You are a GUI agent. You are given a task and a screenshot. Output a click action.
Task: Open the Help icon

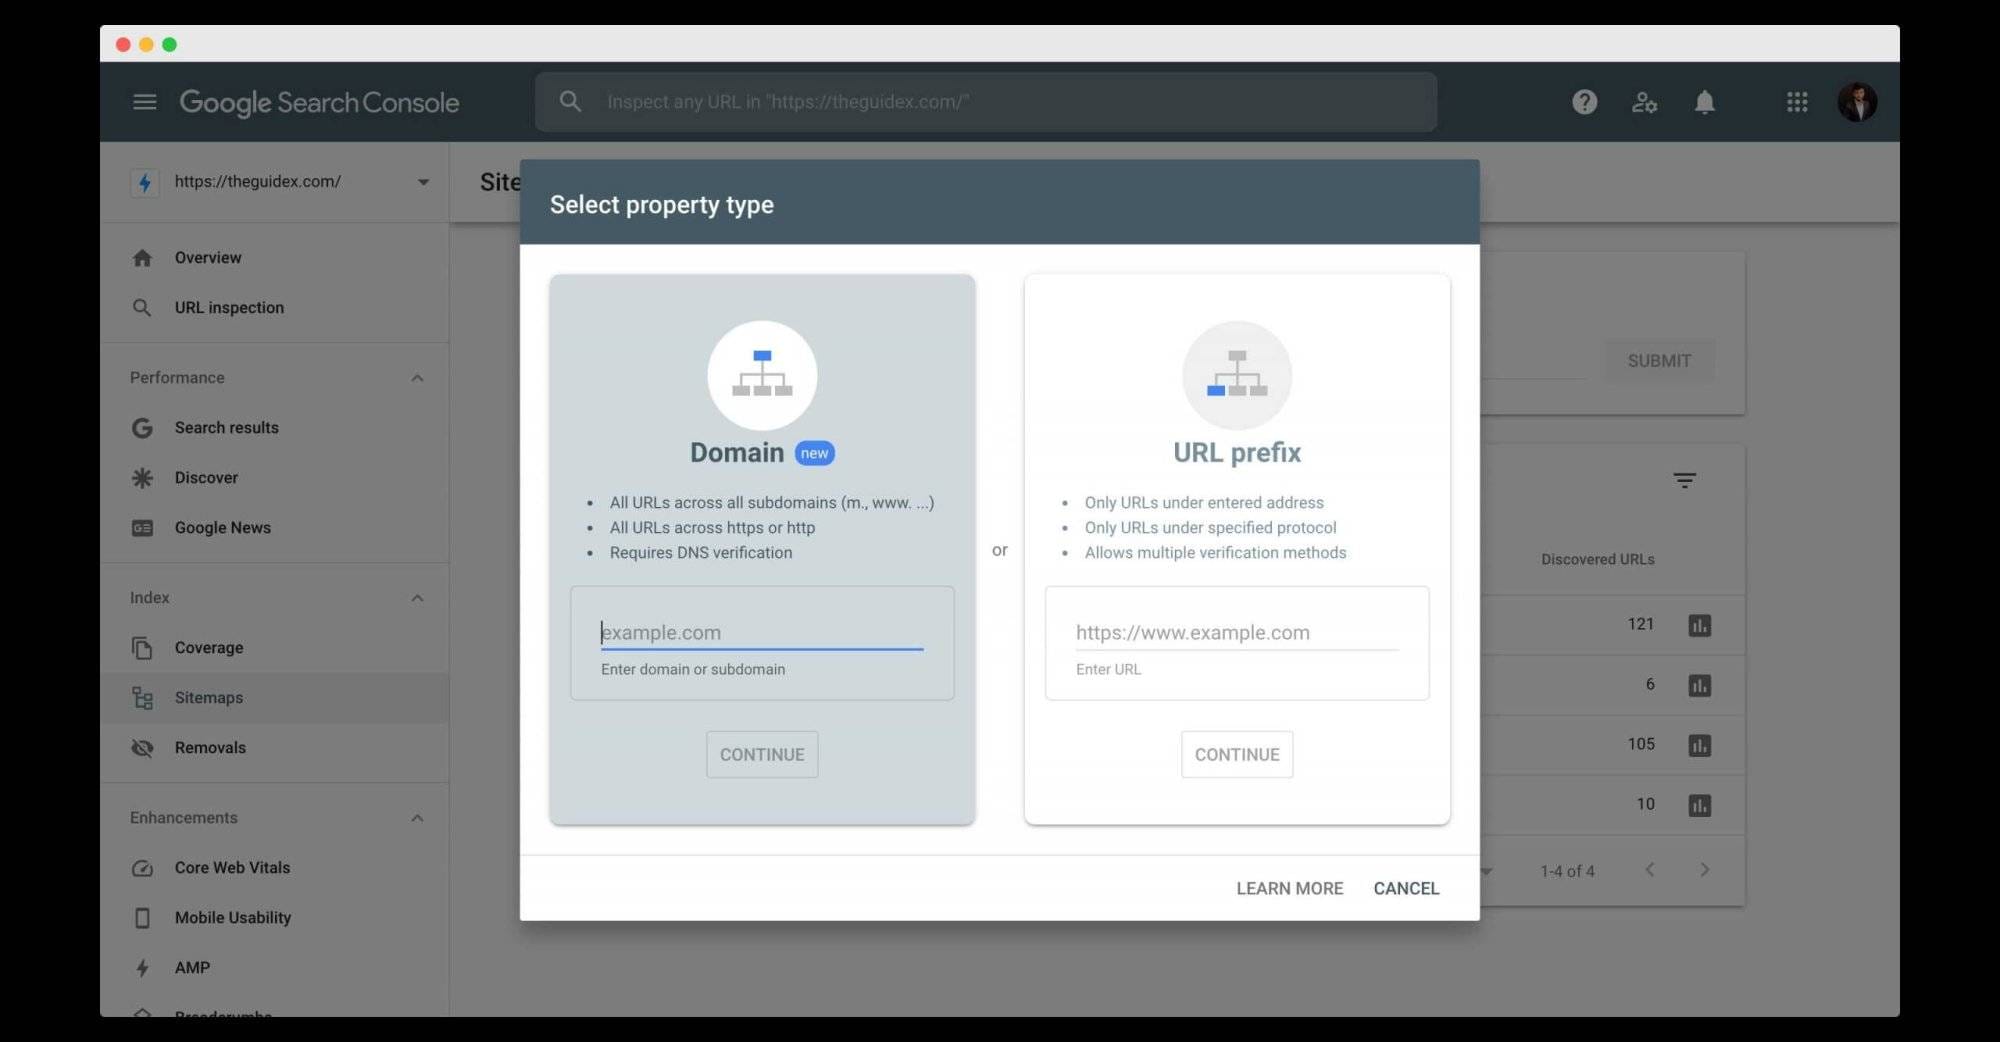tap(1584, 102)
